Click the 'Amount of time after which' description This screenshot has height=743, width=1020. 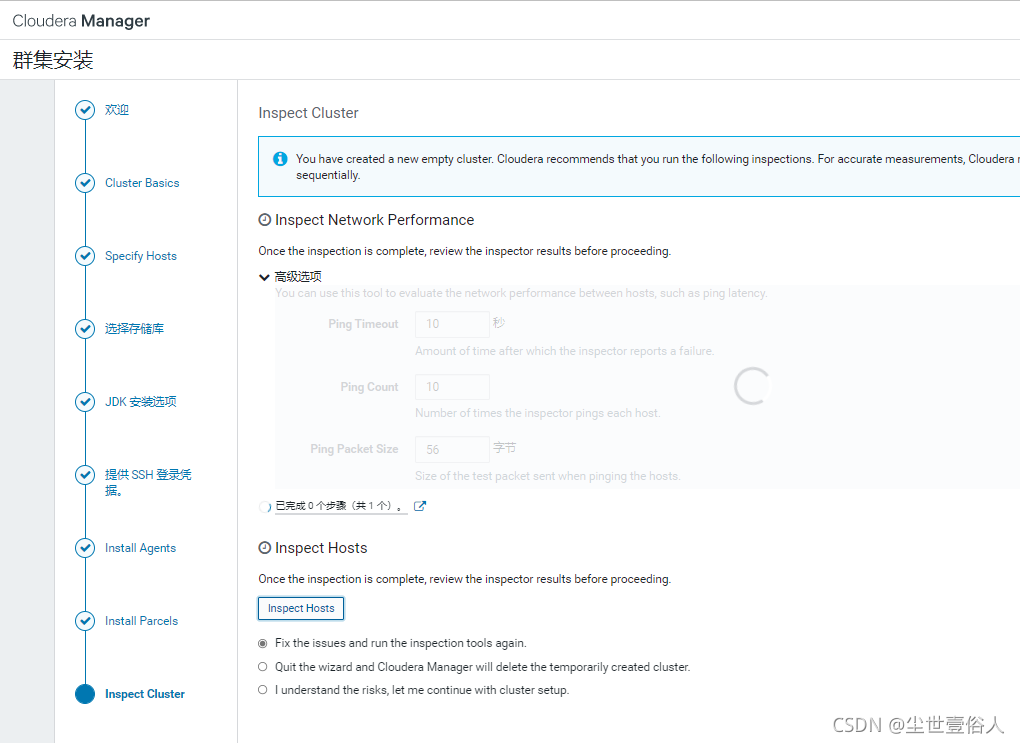click(565, 351)
